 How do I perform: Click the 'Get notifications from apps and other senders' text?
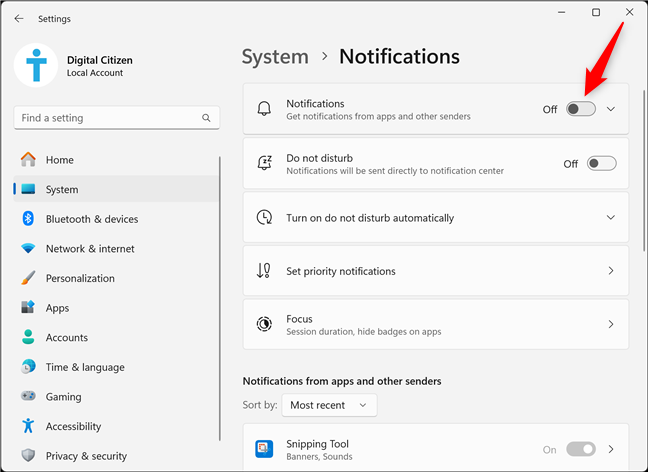point(378,117)
